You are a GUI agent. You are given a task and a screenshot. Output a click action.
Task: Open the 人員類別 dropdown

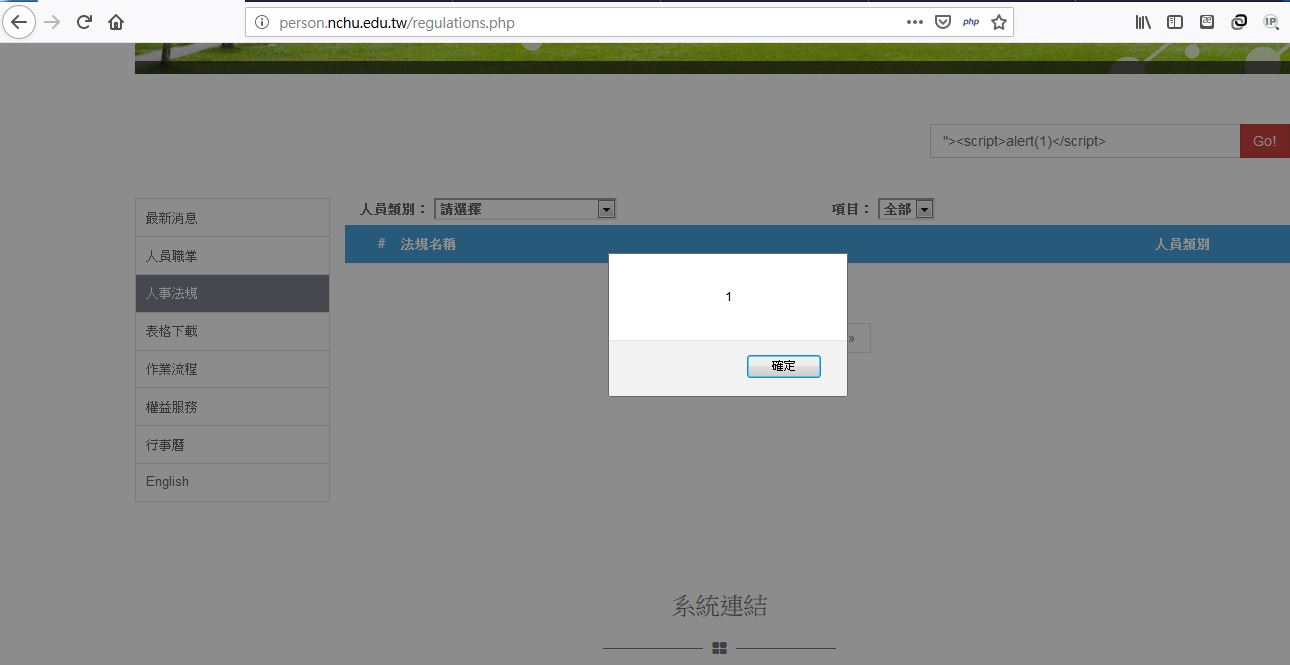tap(525, 209)
